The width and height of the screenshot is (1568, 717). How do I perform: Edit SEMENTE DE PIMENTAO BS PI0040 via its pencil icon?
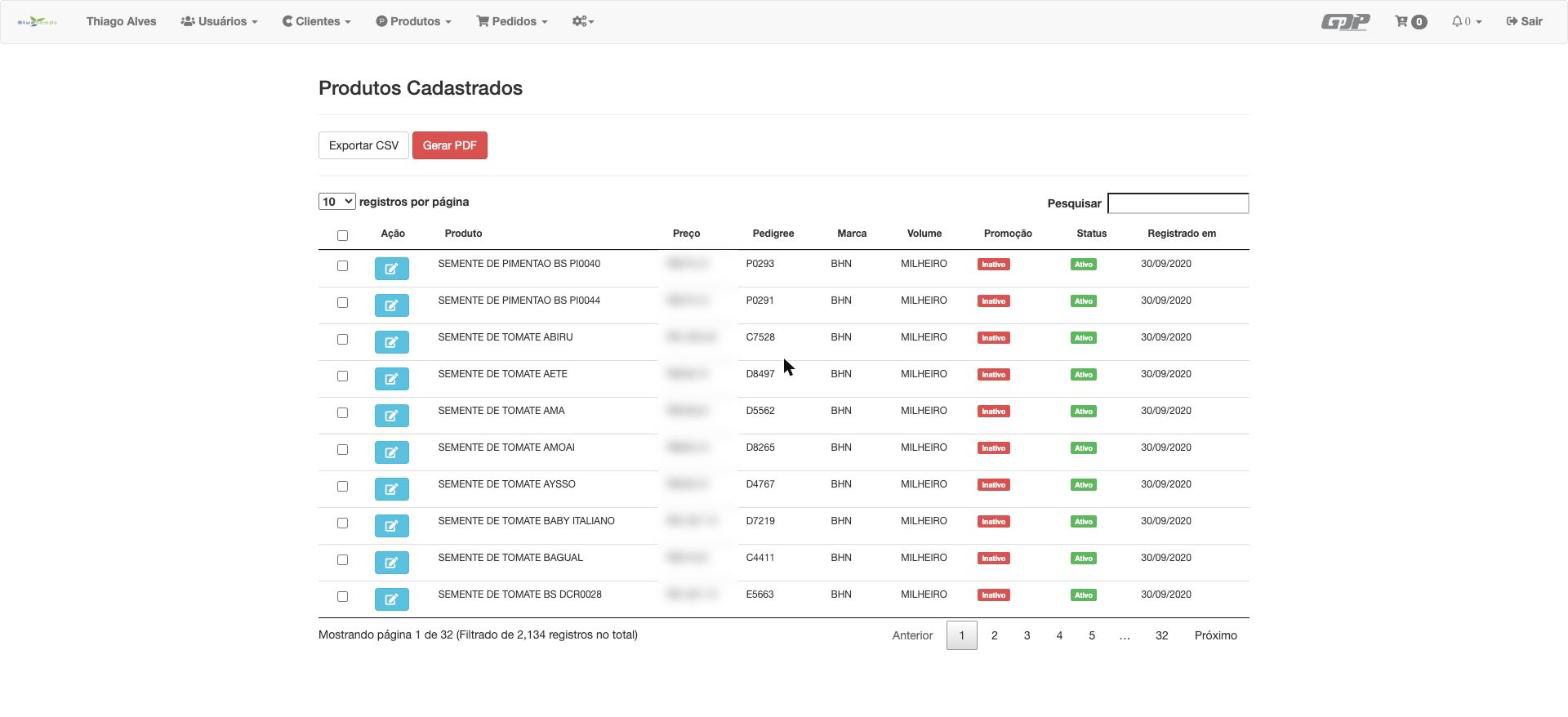tap(391, 269)
